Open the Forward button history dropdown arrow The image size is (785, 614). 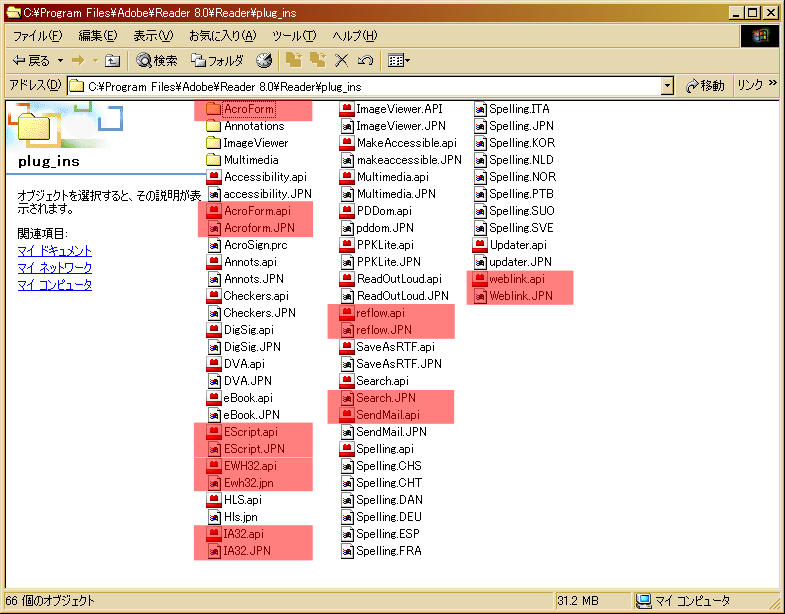[95, 61]
